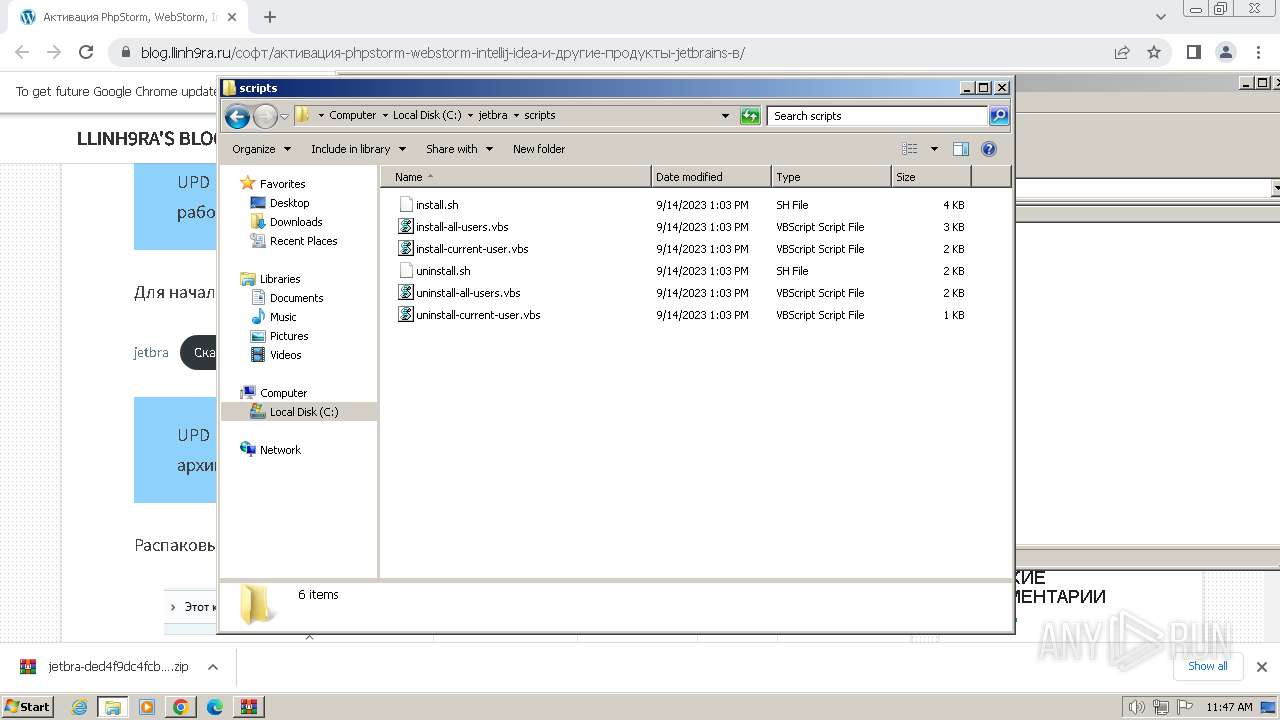The height and width of the screenshot is (720, 1280).
Task: Open a new Chrome tab
Action: coord(270,17)
